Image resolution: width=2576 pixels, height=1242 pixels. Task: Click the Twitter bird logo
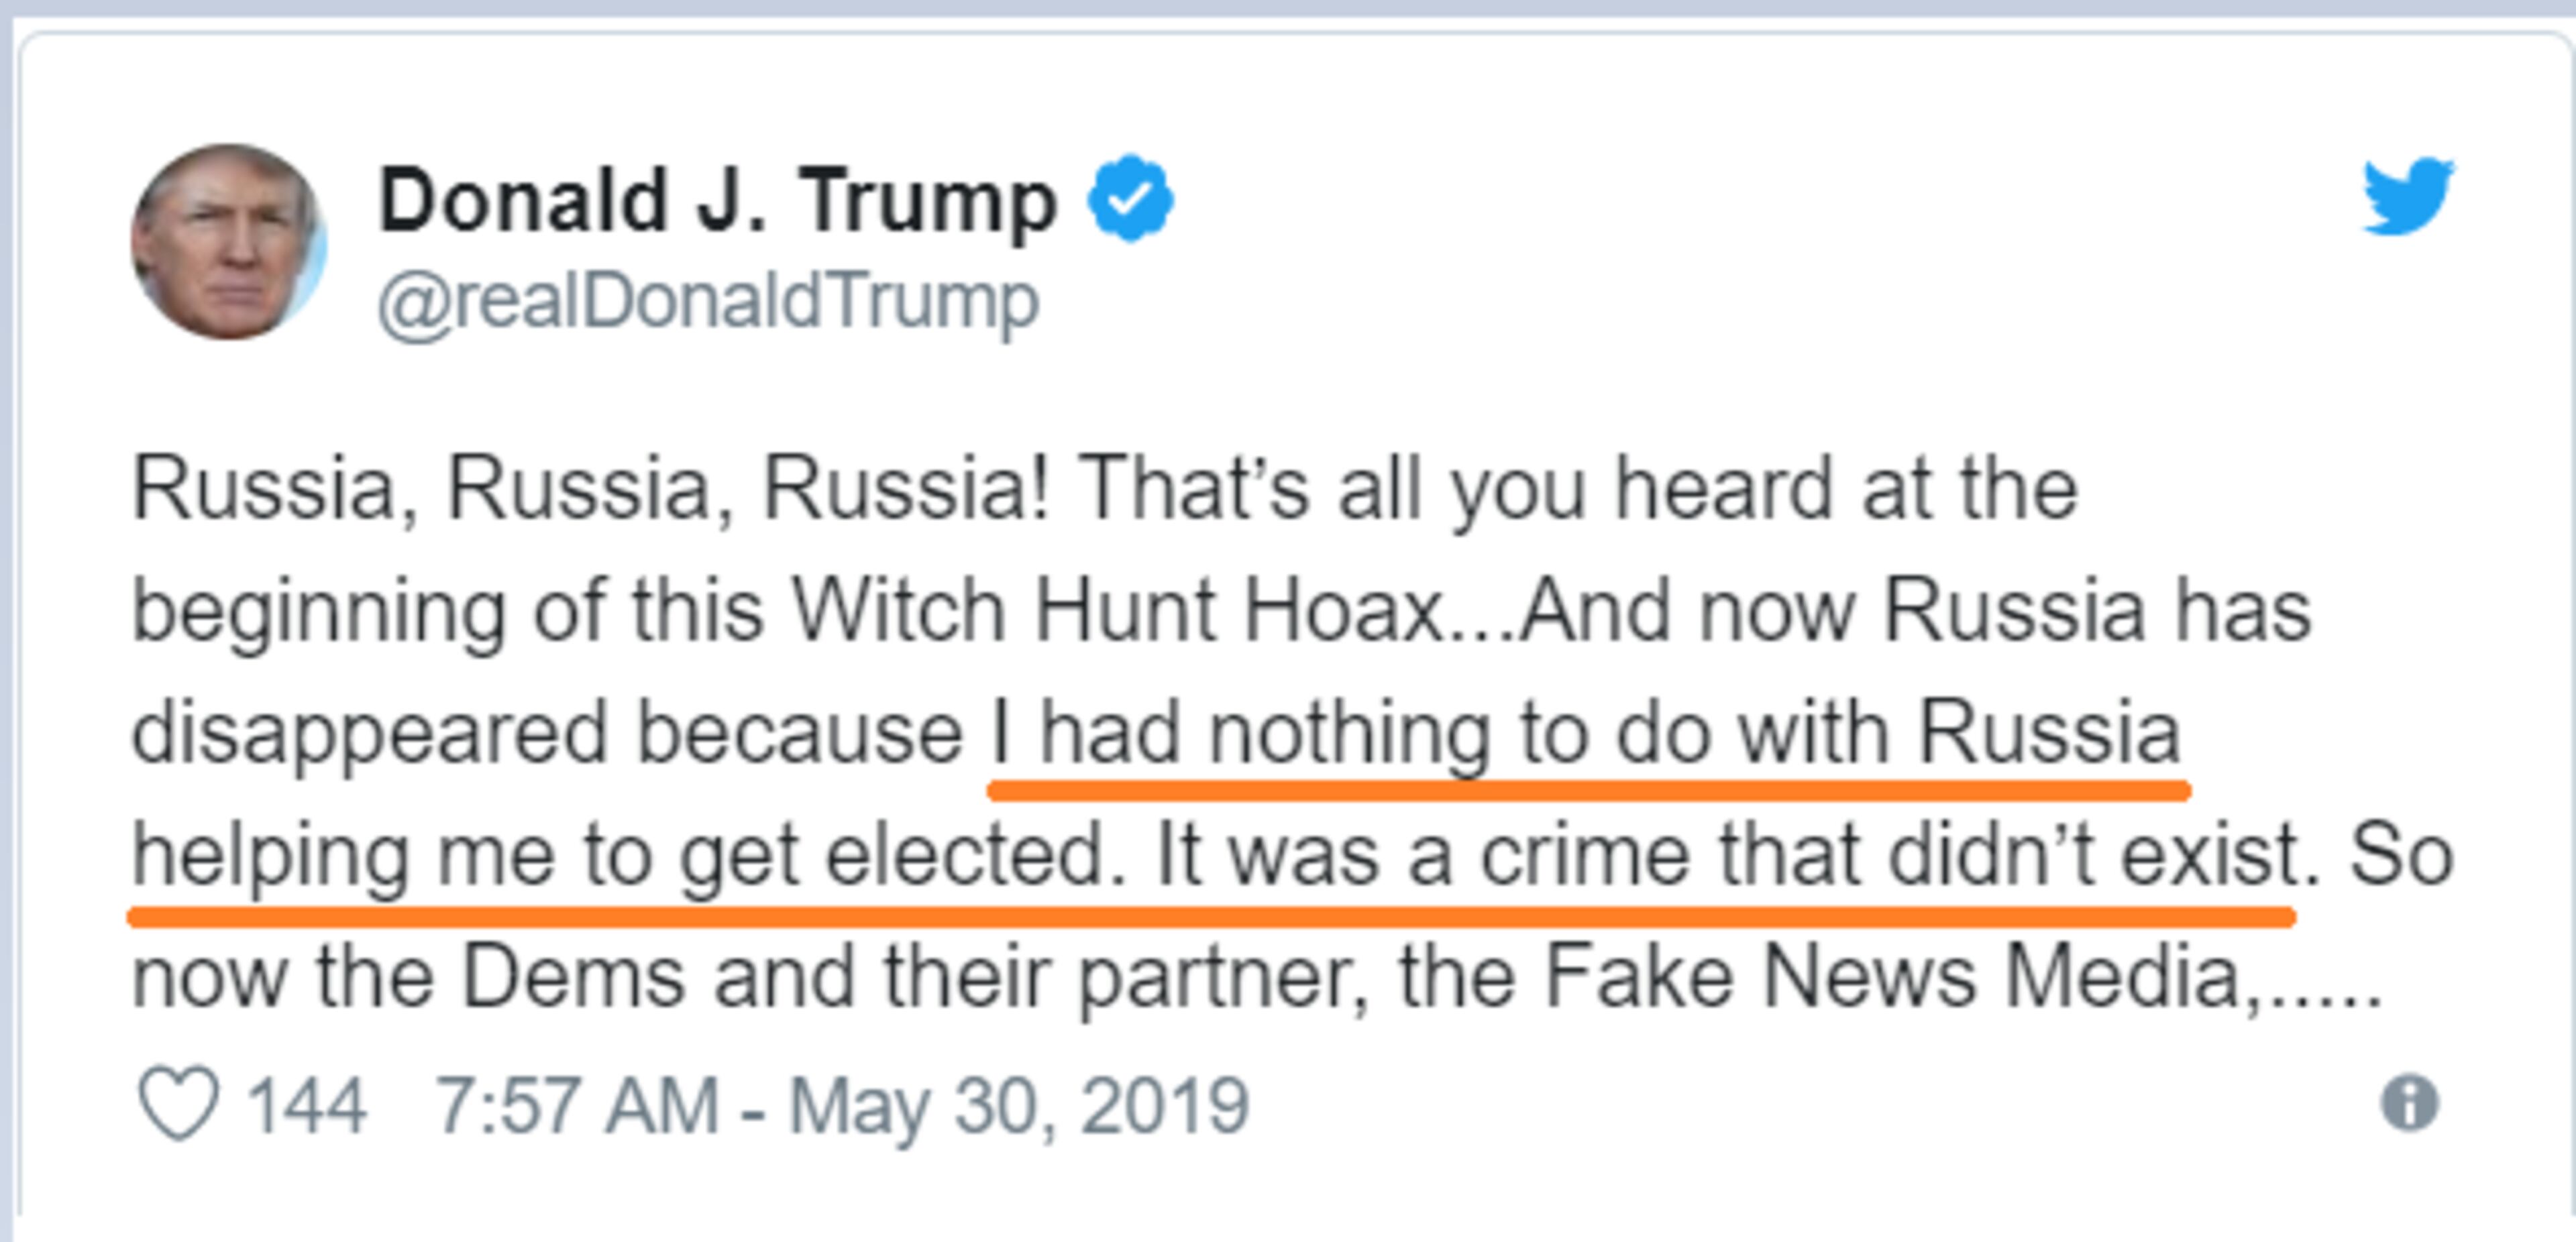(x=2408, y=196)
